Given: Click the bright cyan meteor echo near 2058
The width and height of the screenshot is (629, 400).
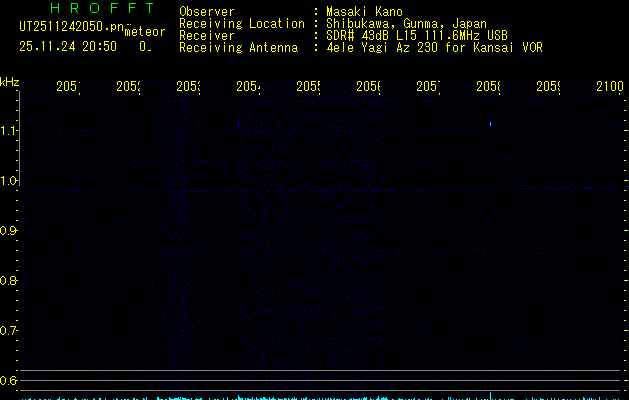Looking at the screenshot, I should (x=490, y=124).
